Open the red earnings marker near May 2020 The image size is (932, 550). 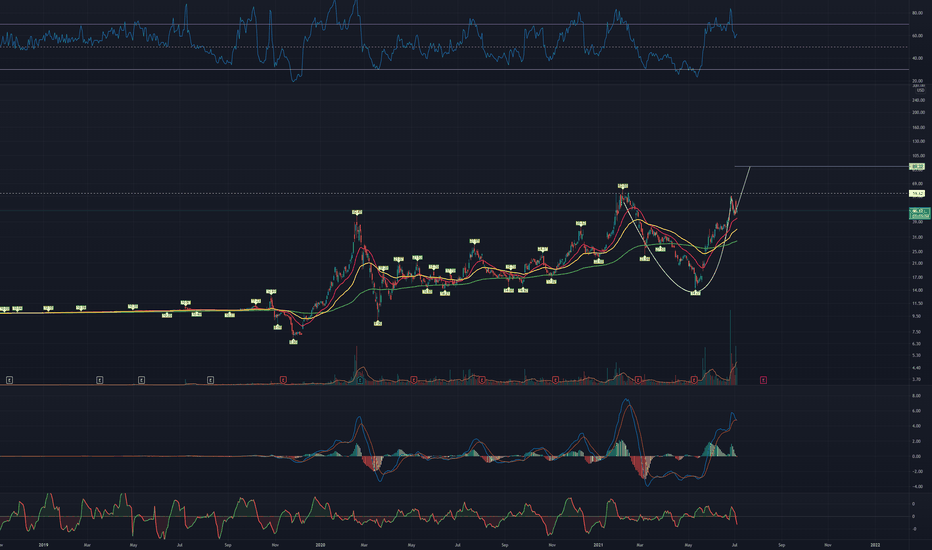tap(414, 379)
